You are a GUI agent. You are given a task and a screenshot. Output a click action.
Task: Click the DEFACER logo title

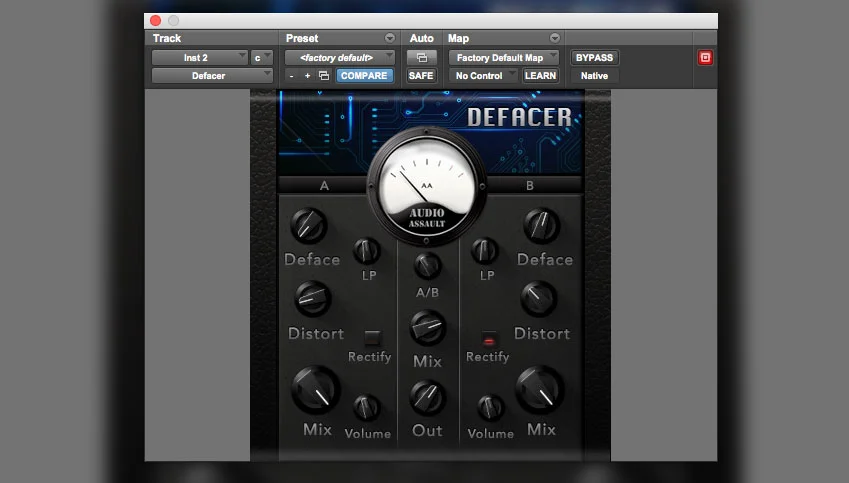coord(519,118)
